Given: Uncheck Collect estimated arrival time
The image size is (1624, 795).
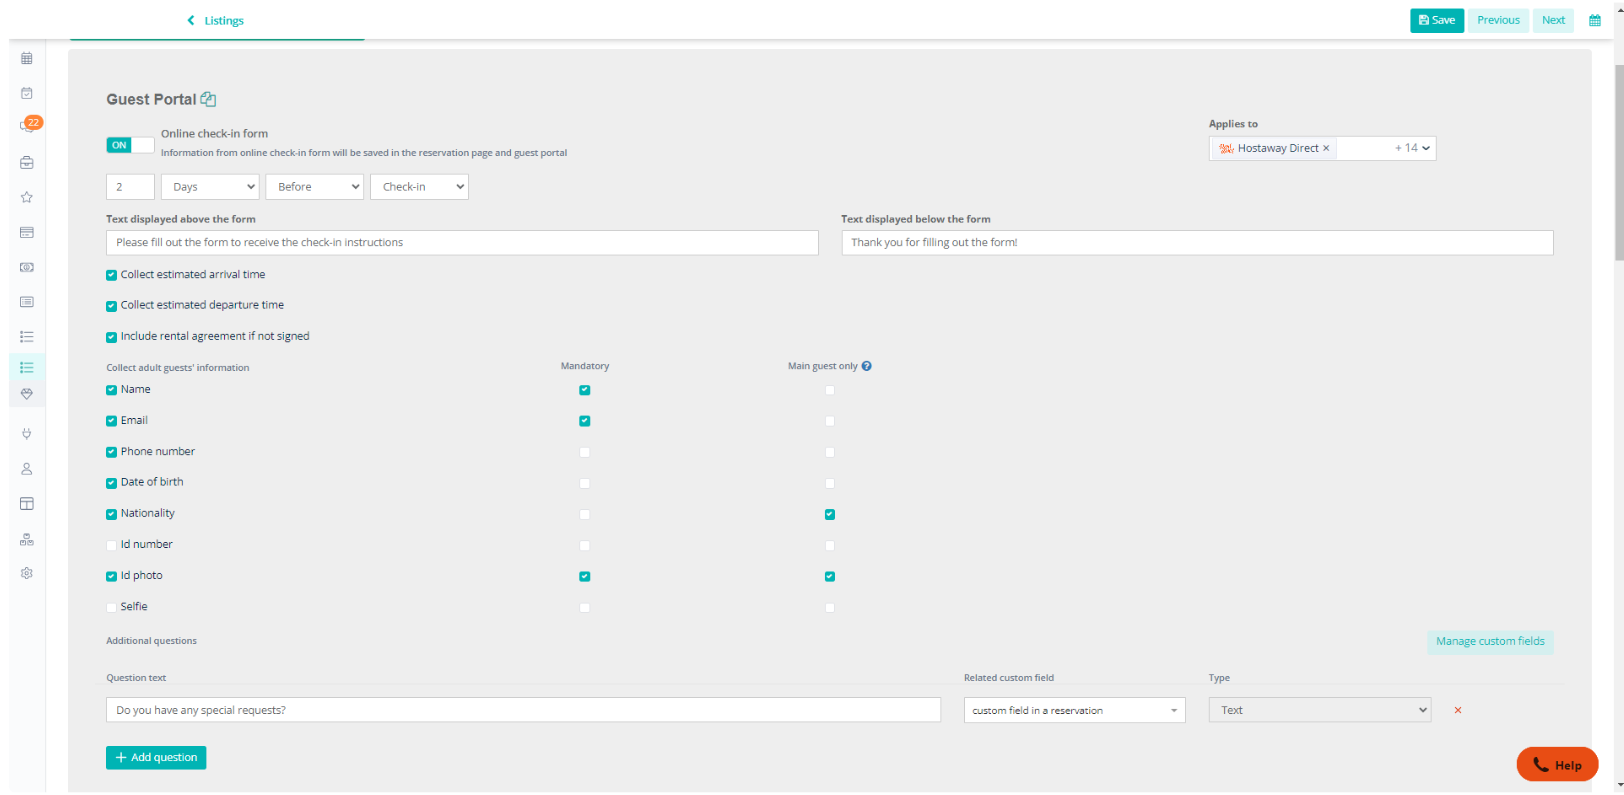Looking at the screenshot, I should pos(111,275).
